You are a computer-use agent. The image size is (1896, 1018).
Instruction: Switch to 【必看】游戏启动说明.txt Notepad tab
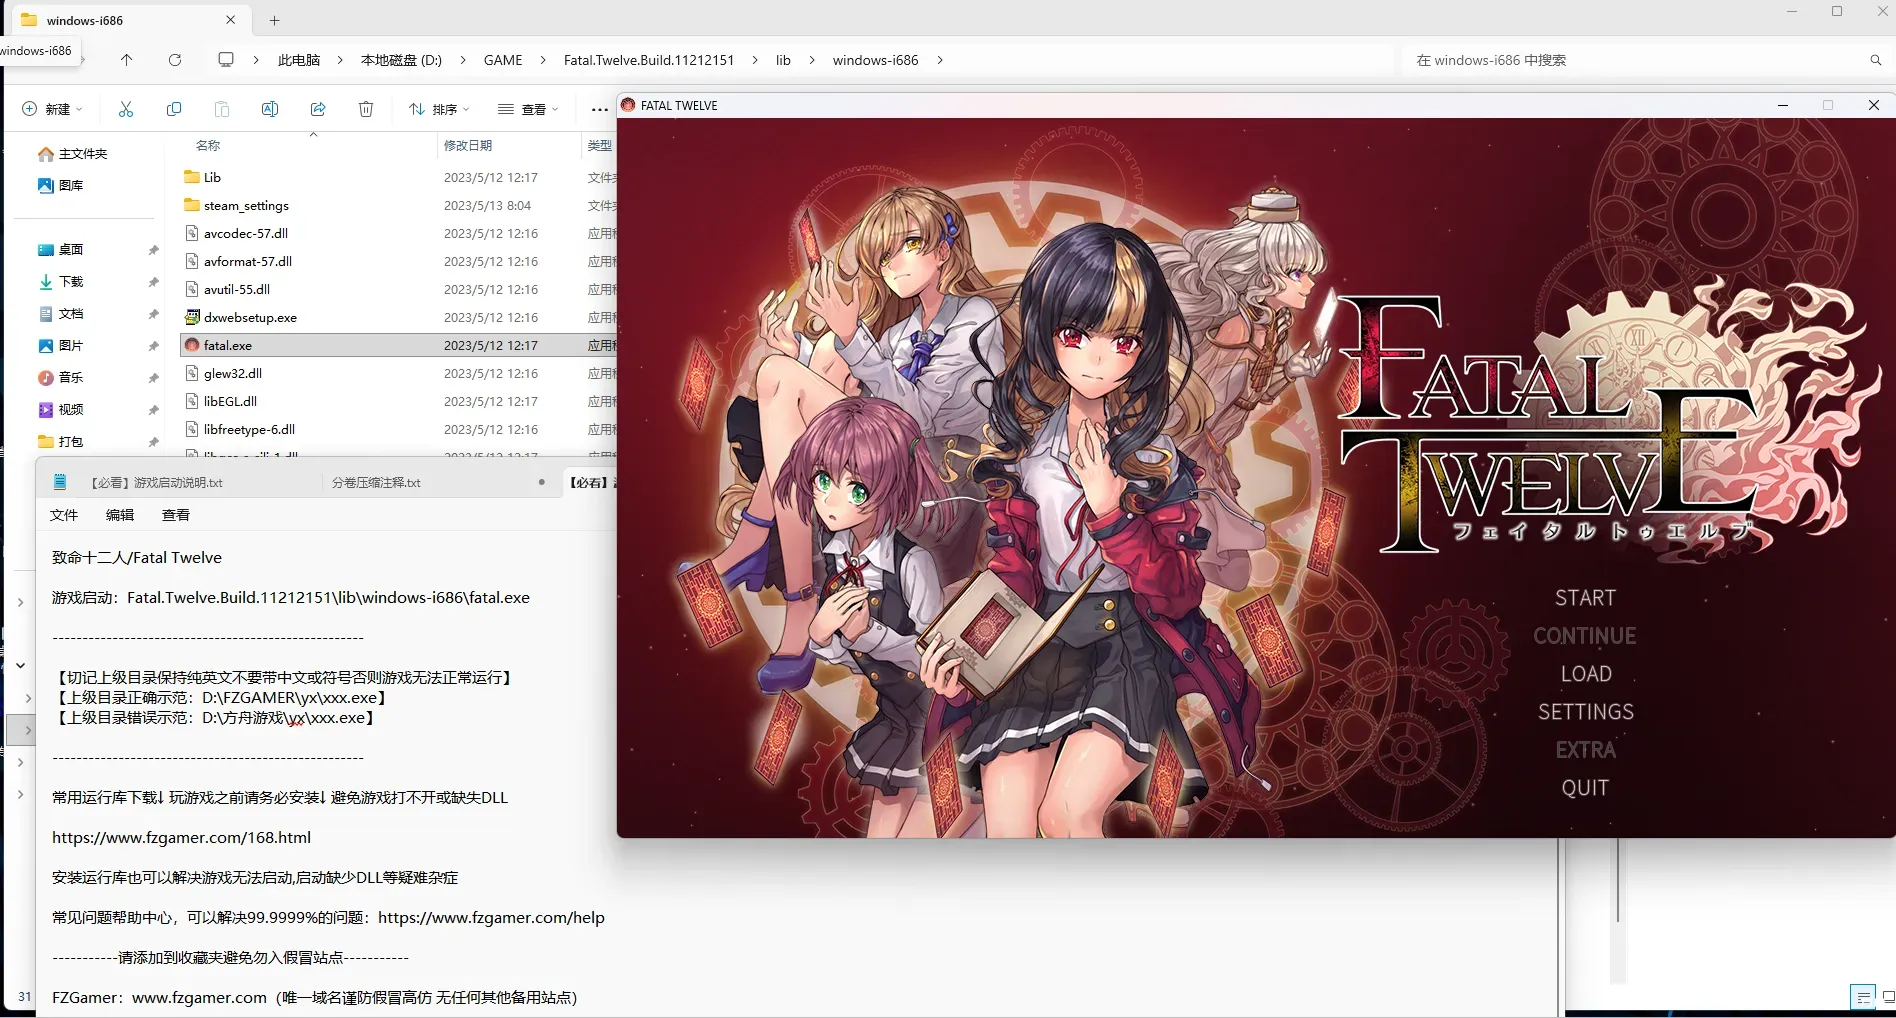click(x=156, y=483)
